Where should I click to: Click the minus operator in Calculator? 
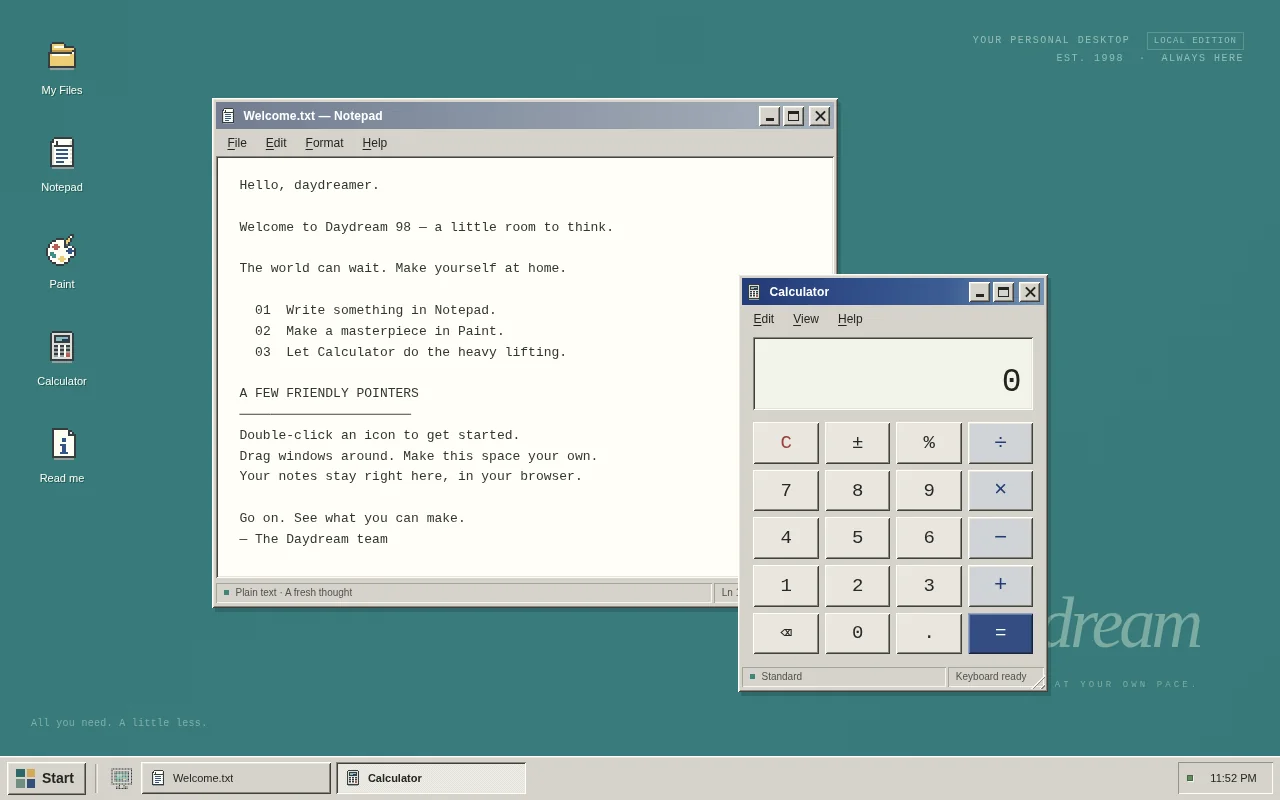coord(1000,538)
